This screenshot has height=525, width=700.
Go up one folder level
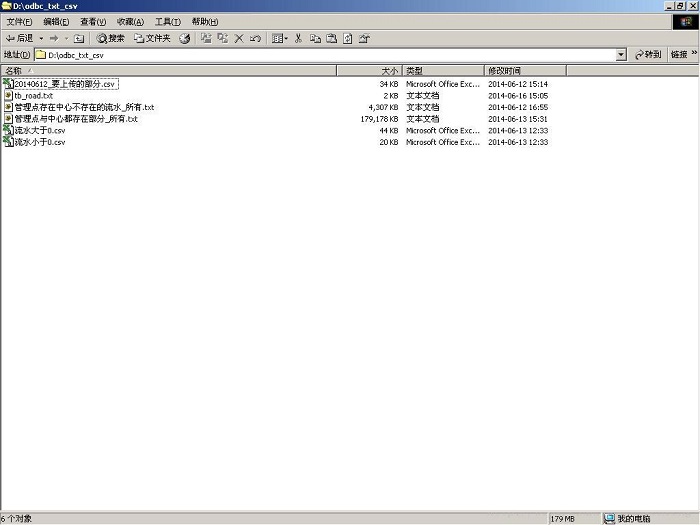[x=79, y=38]
